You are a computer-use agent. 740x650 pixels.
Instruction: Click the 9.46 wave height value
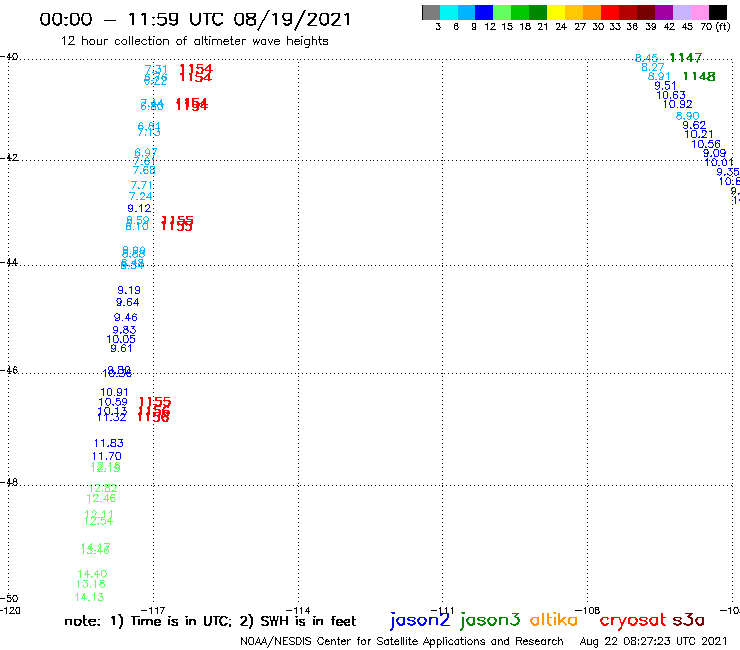click(126, 317)
